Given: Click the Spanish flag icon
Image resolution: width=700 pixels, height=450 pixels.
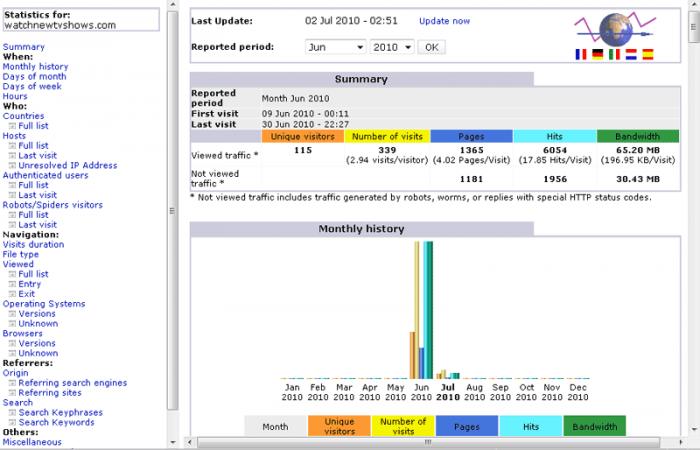Looking at the screenshot, I should [646, 55].
